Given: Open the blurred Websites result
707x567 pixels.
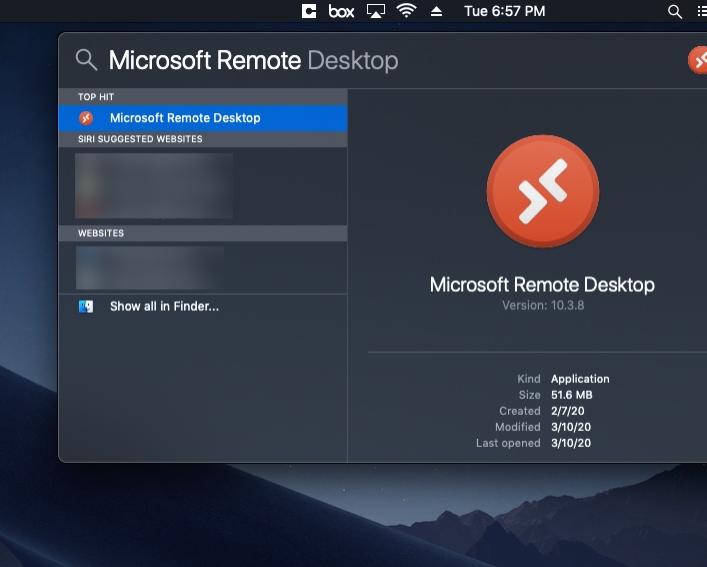Looking at the screenshot, I should click(150, 267).
